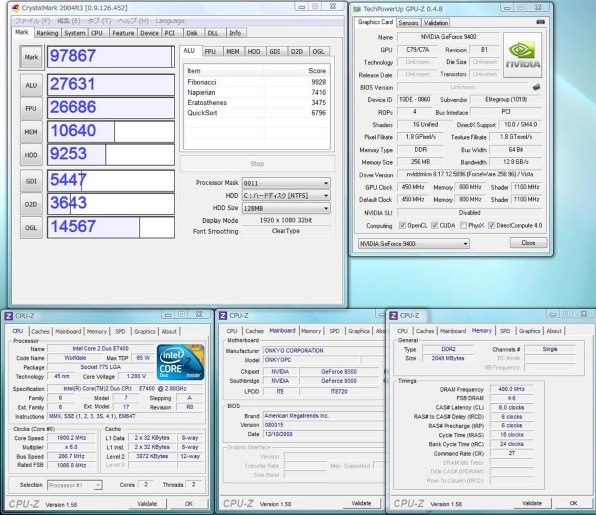Click the Mark benchmark button
This screenshot has width=596, height=515.
31,57
